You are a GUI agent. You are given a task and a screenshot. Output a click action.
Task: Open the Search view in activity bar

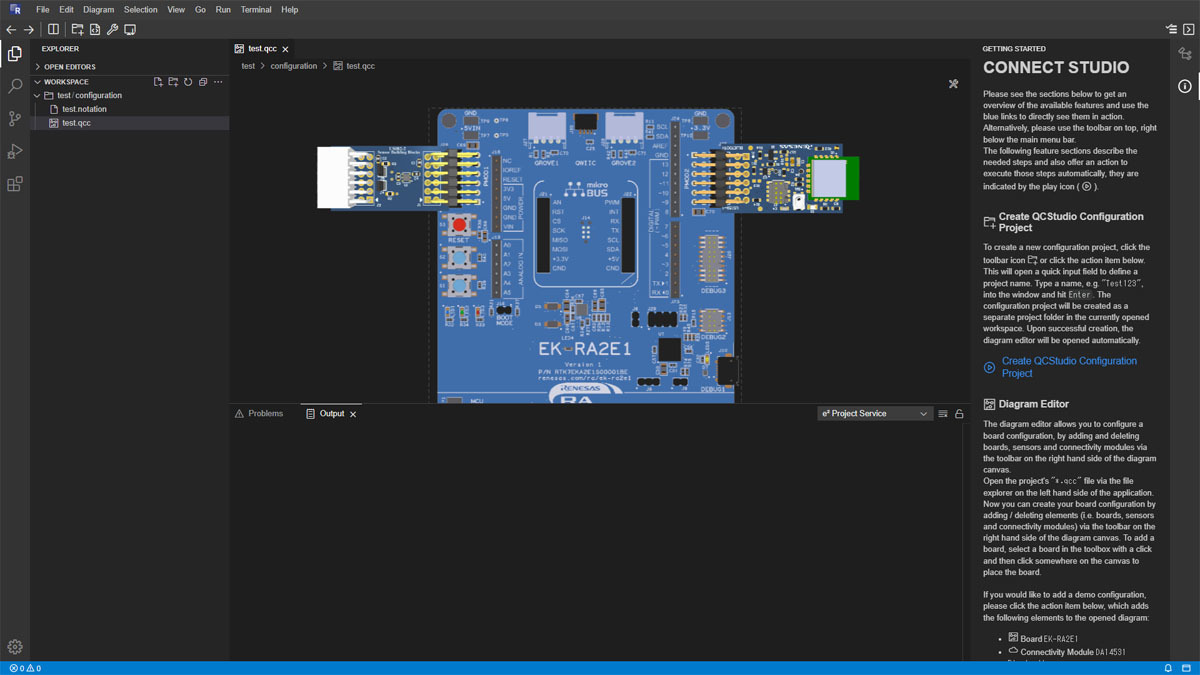[15, 87]
